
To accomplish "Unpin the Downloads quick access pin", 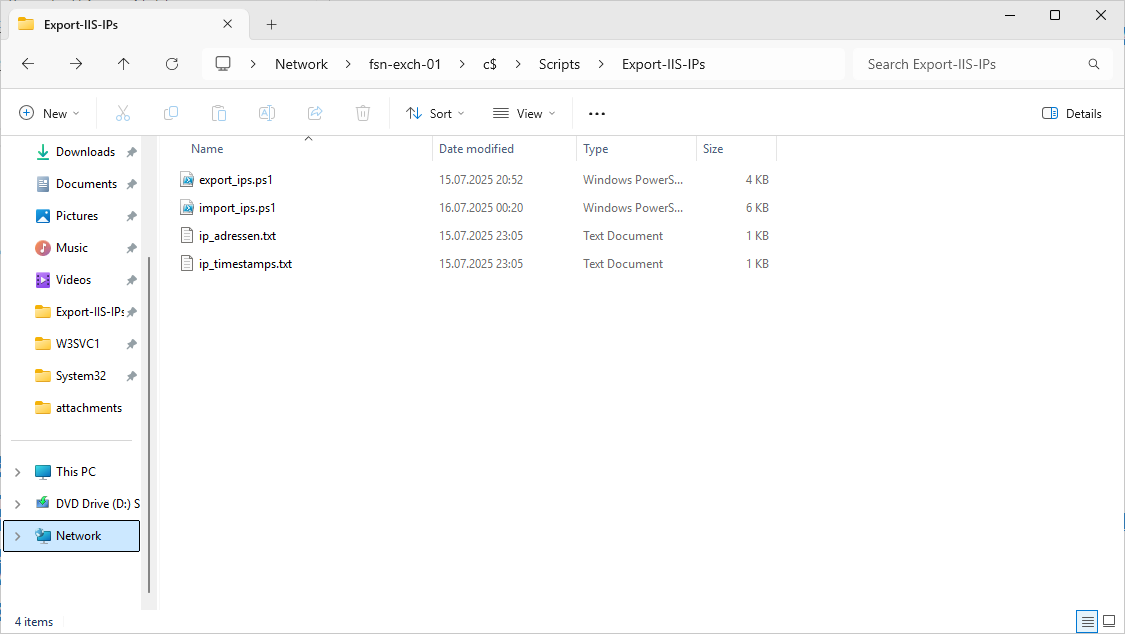I will tap(131, 152).
